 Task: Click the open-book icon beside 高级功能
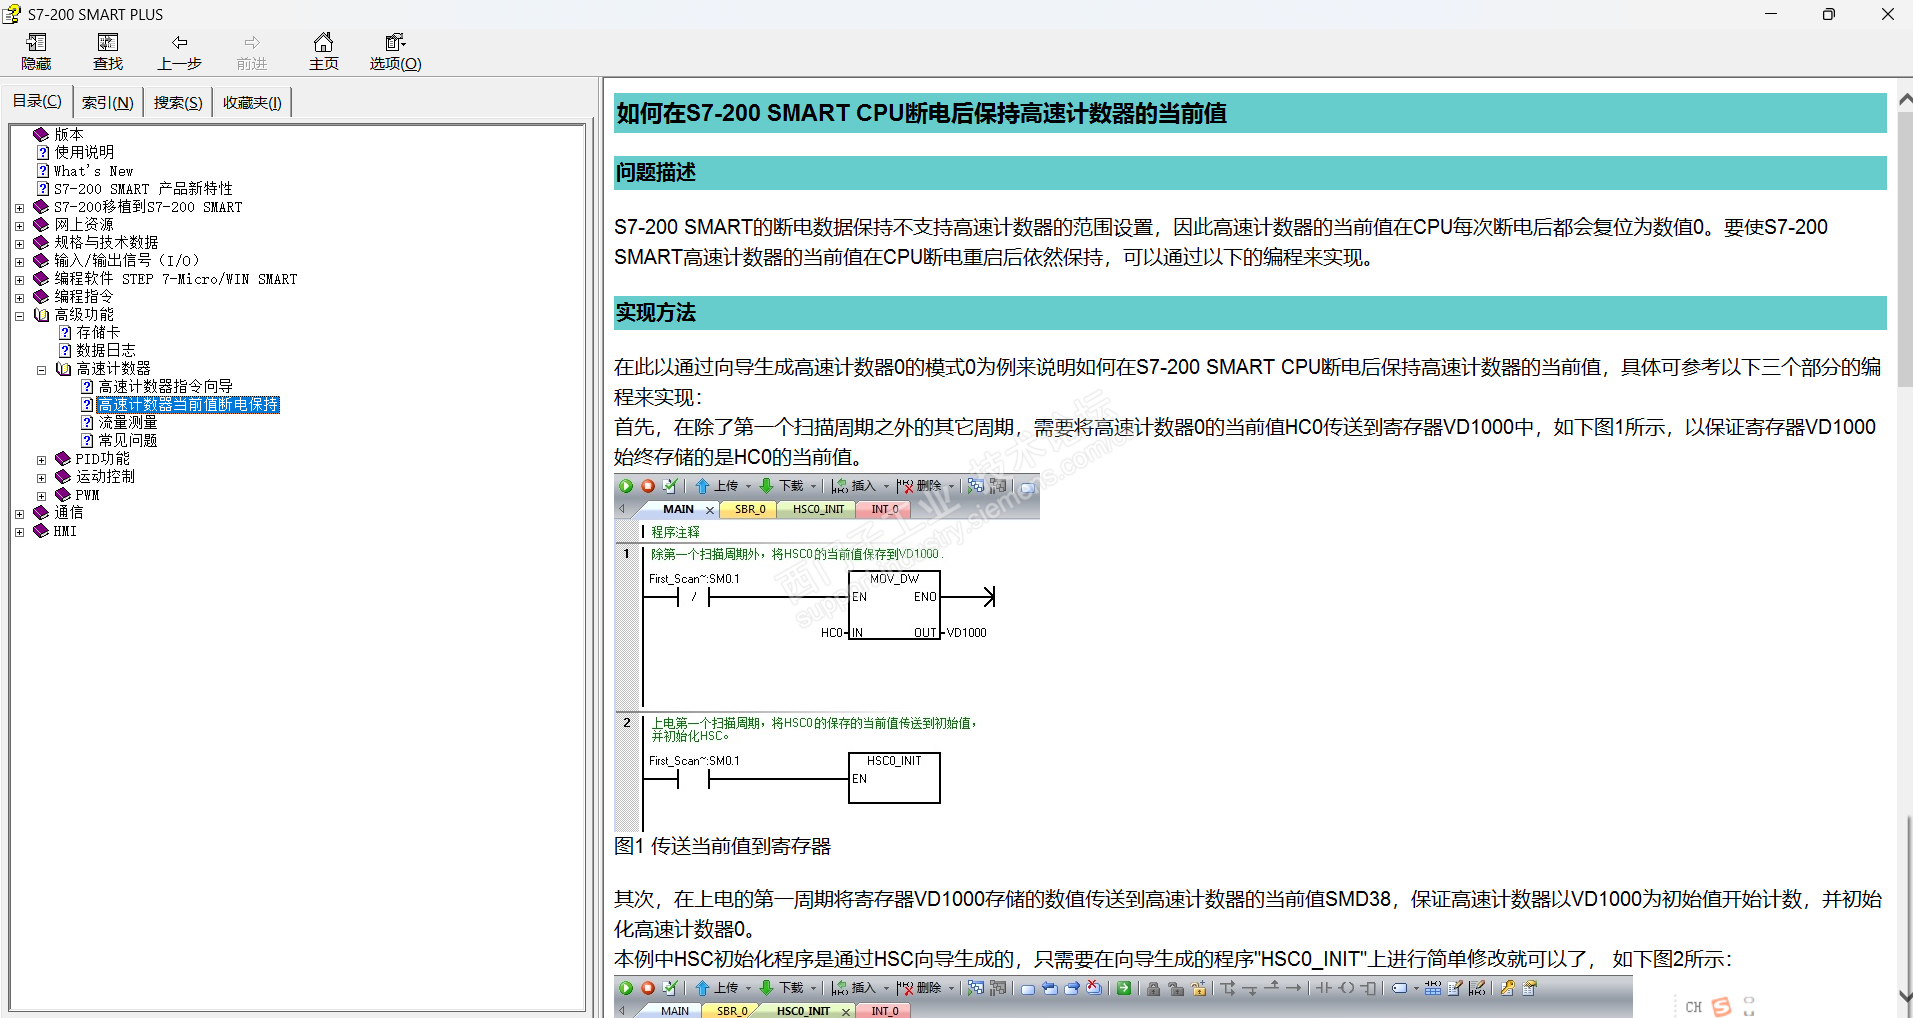[x=41, y=314]
